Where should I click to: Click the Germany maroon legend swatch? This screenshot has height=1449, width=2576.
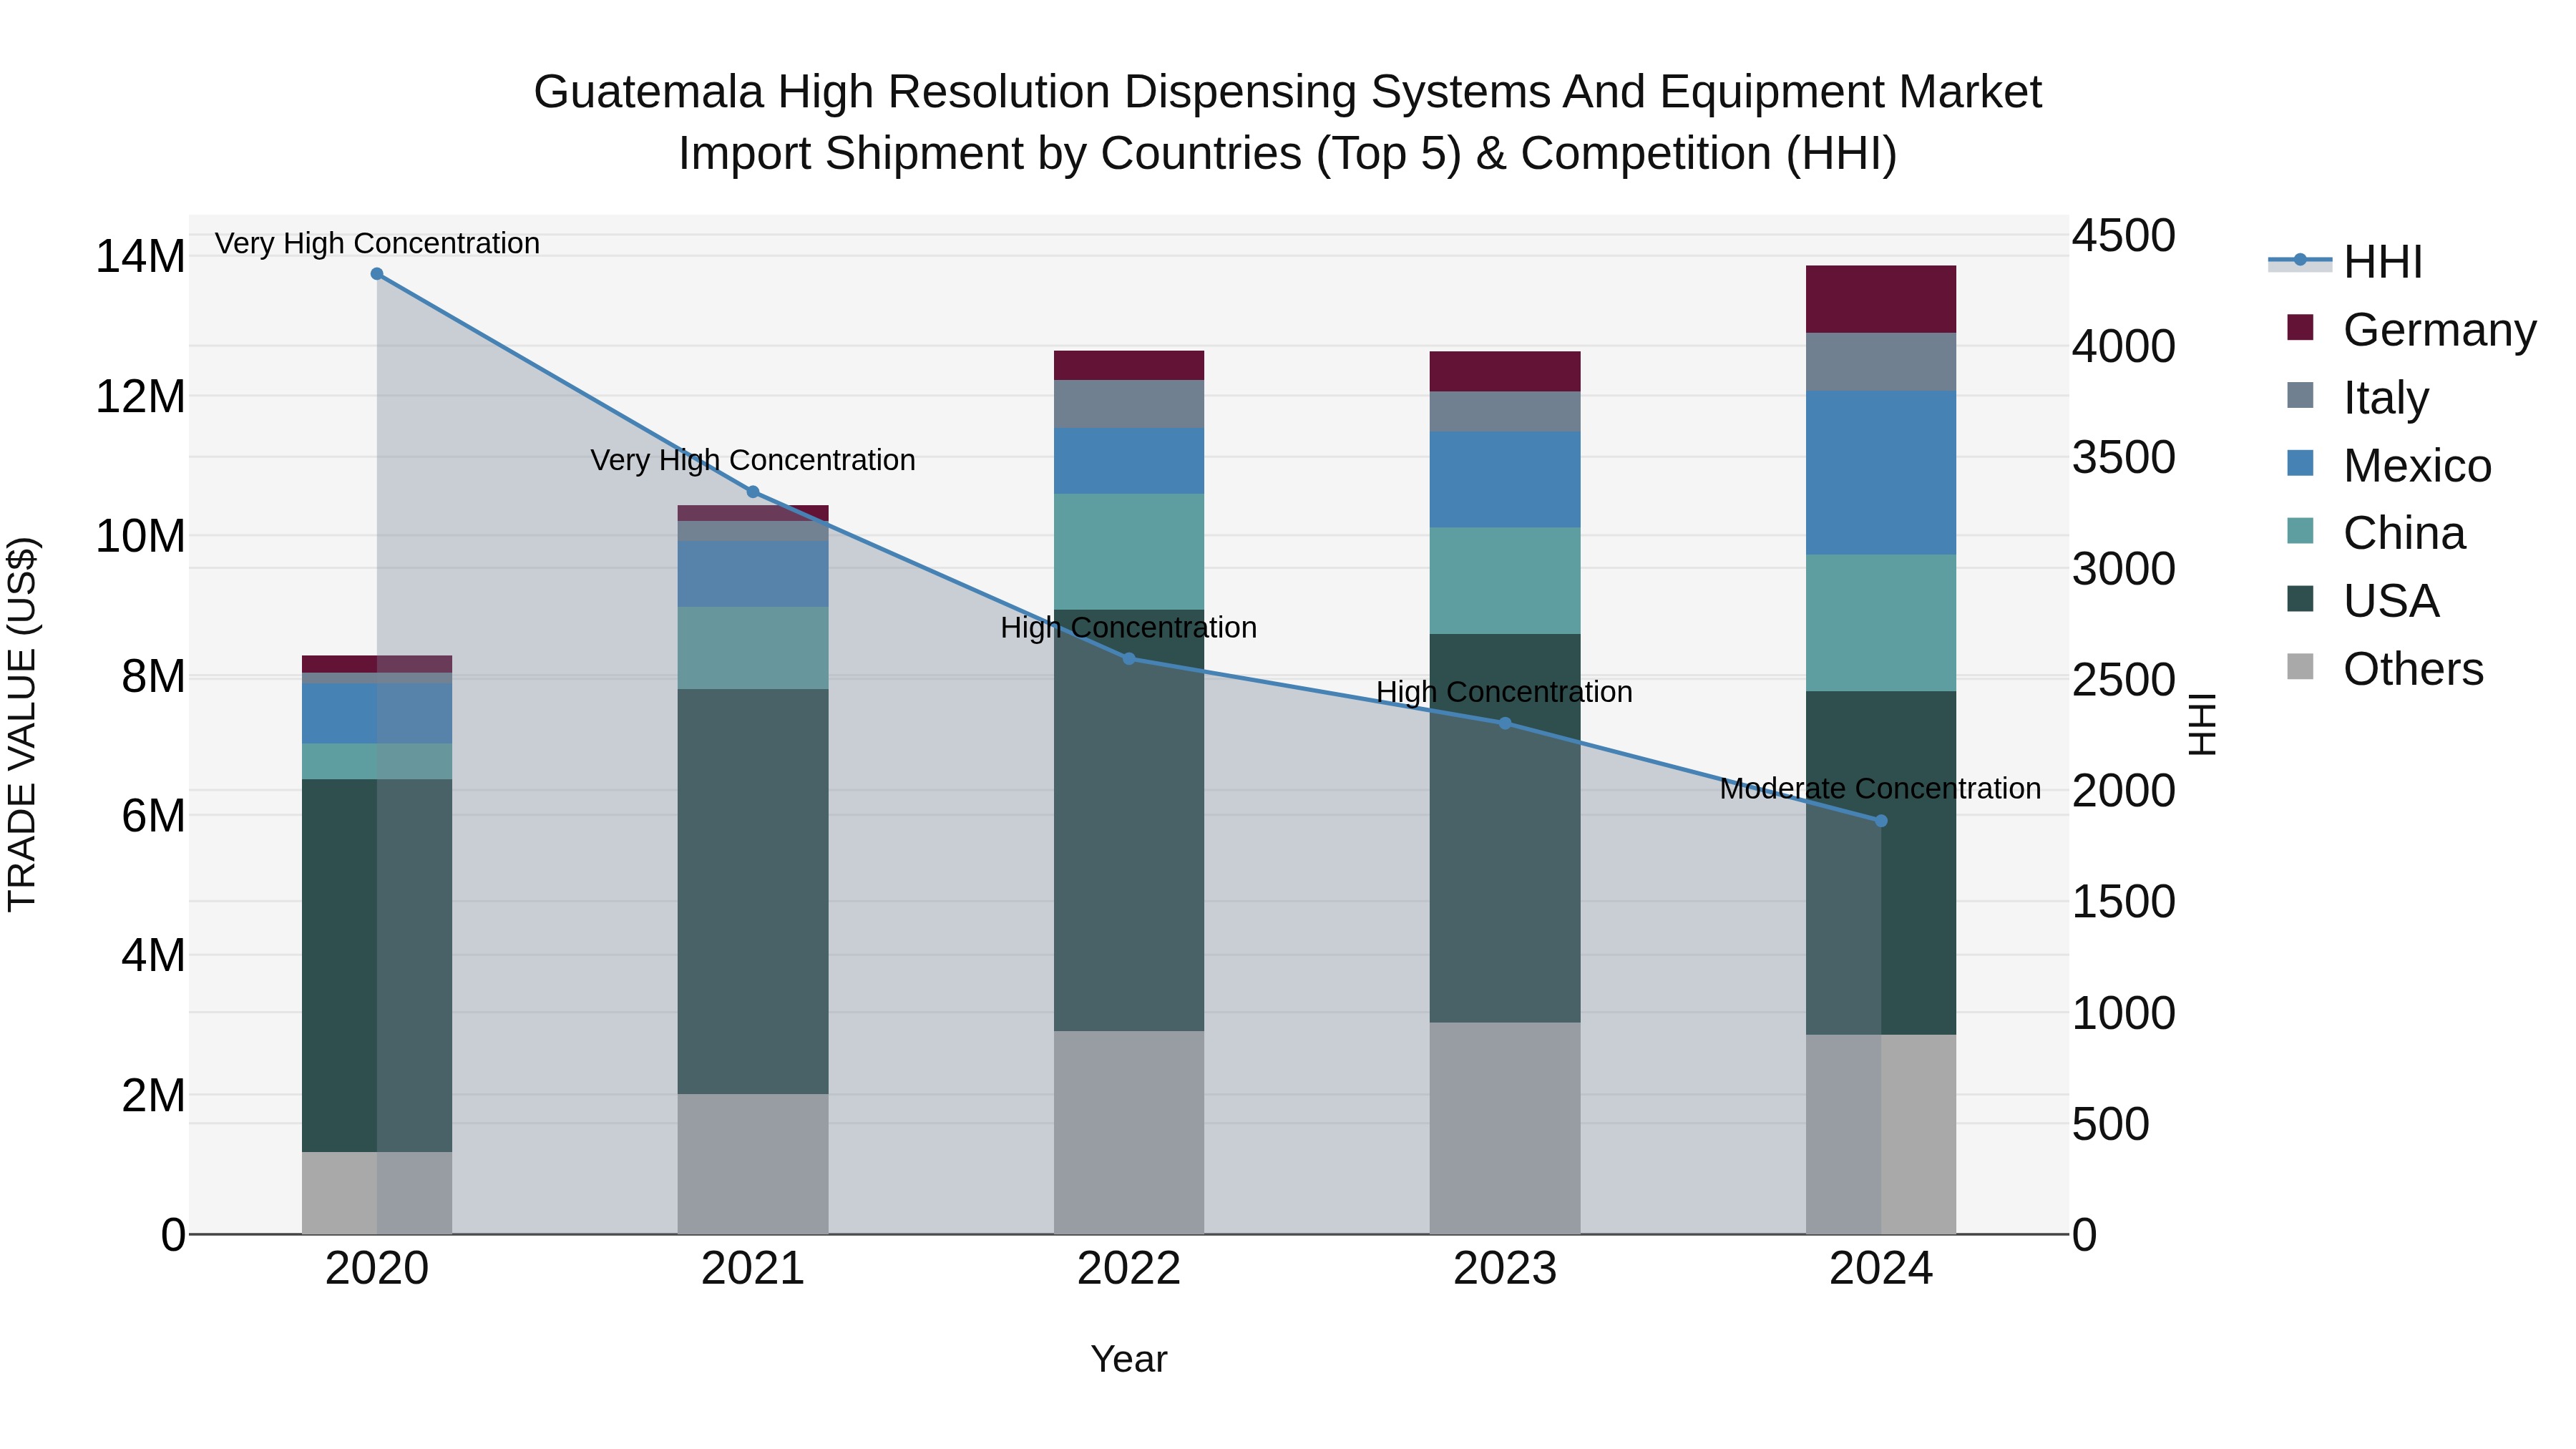tap(2300, 327)
